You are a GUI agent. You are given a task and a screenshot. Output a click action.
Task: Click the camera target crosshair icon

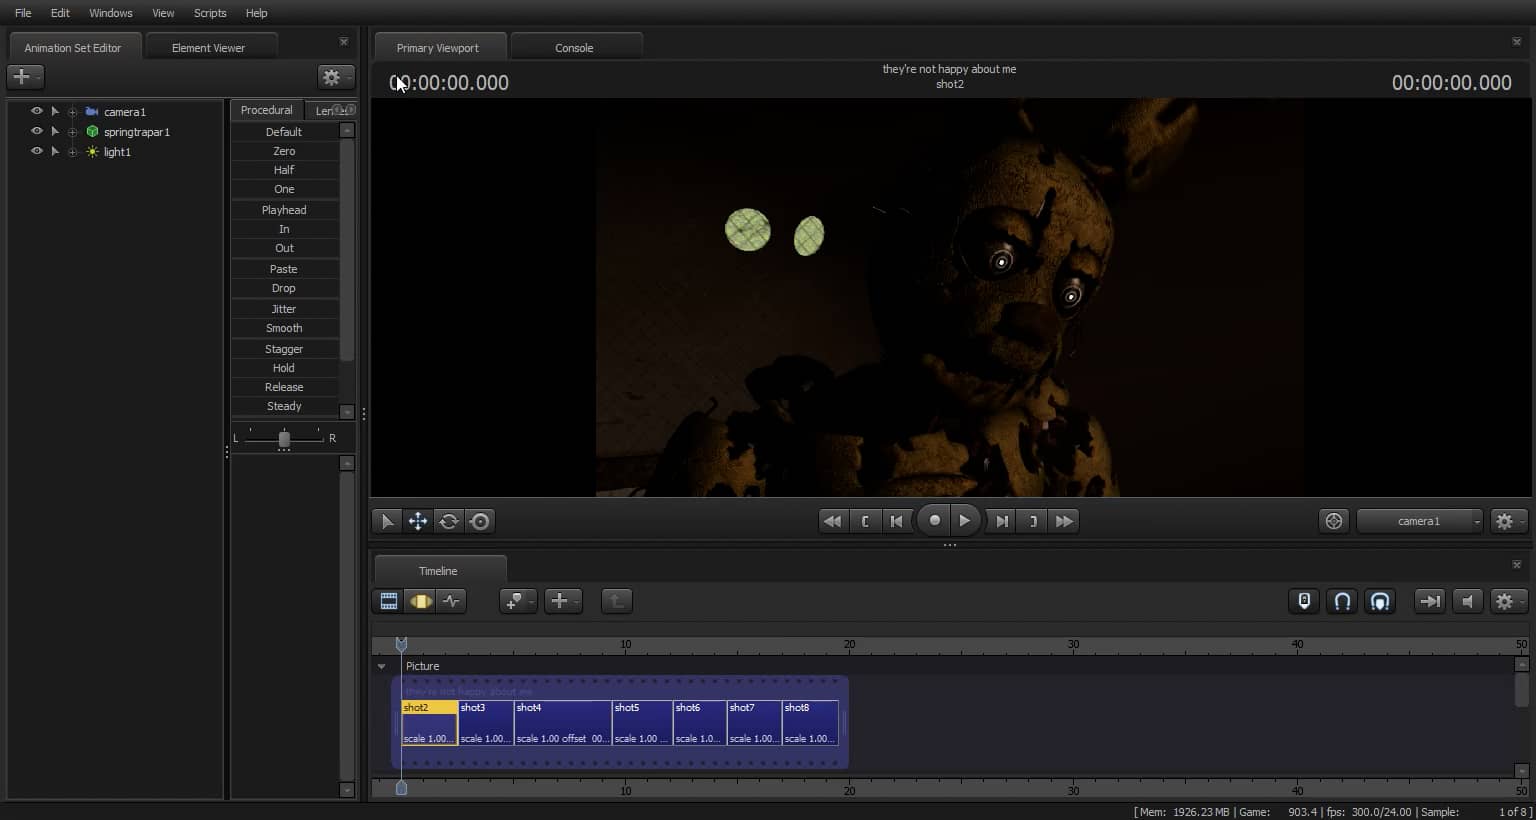click(1334, 521)
